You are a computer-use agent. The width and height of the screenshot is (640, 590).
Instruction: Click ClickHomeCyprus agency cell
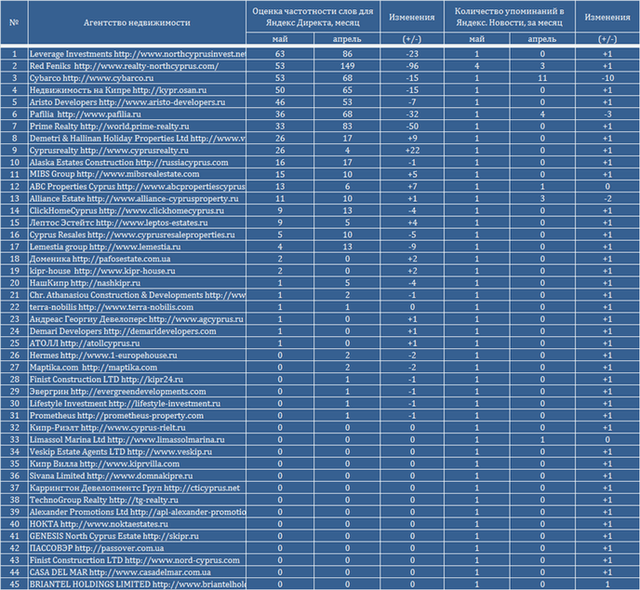[137, 211]
